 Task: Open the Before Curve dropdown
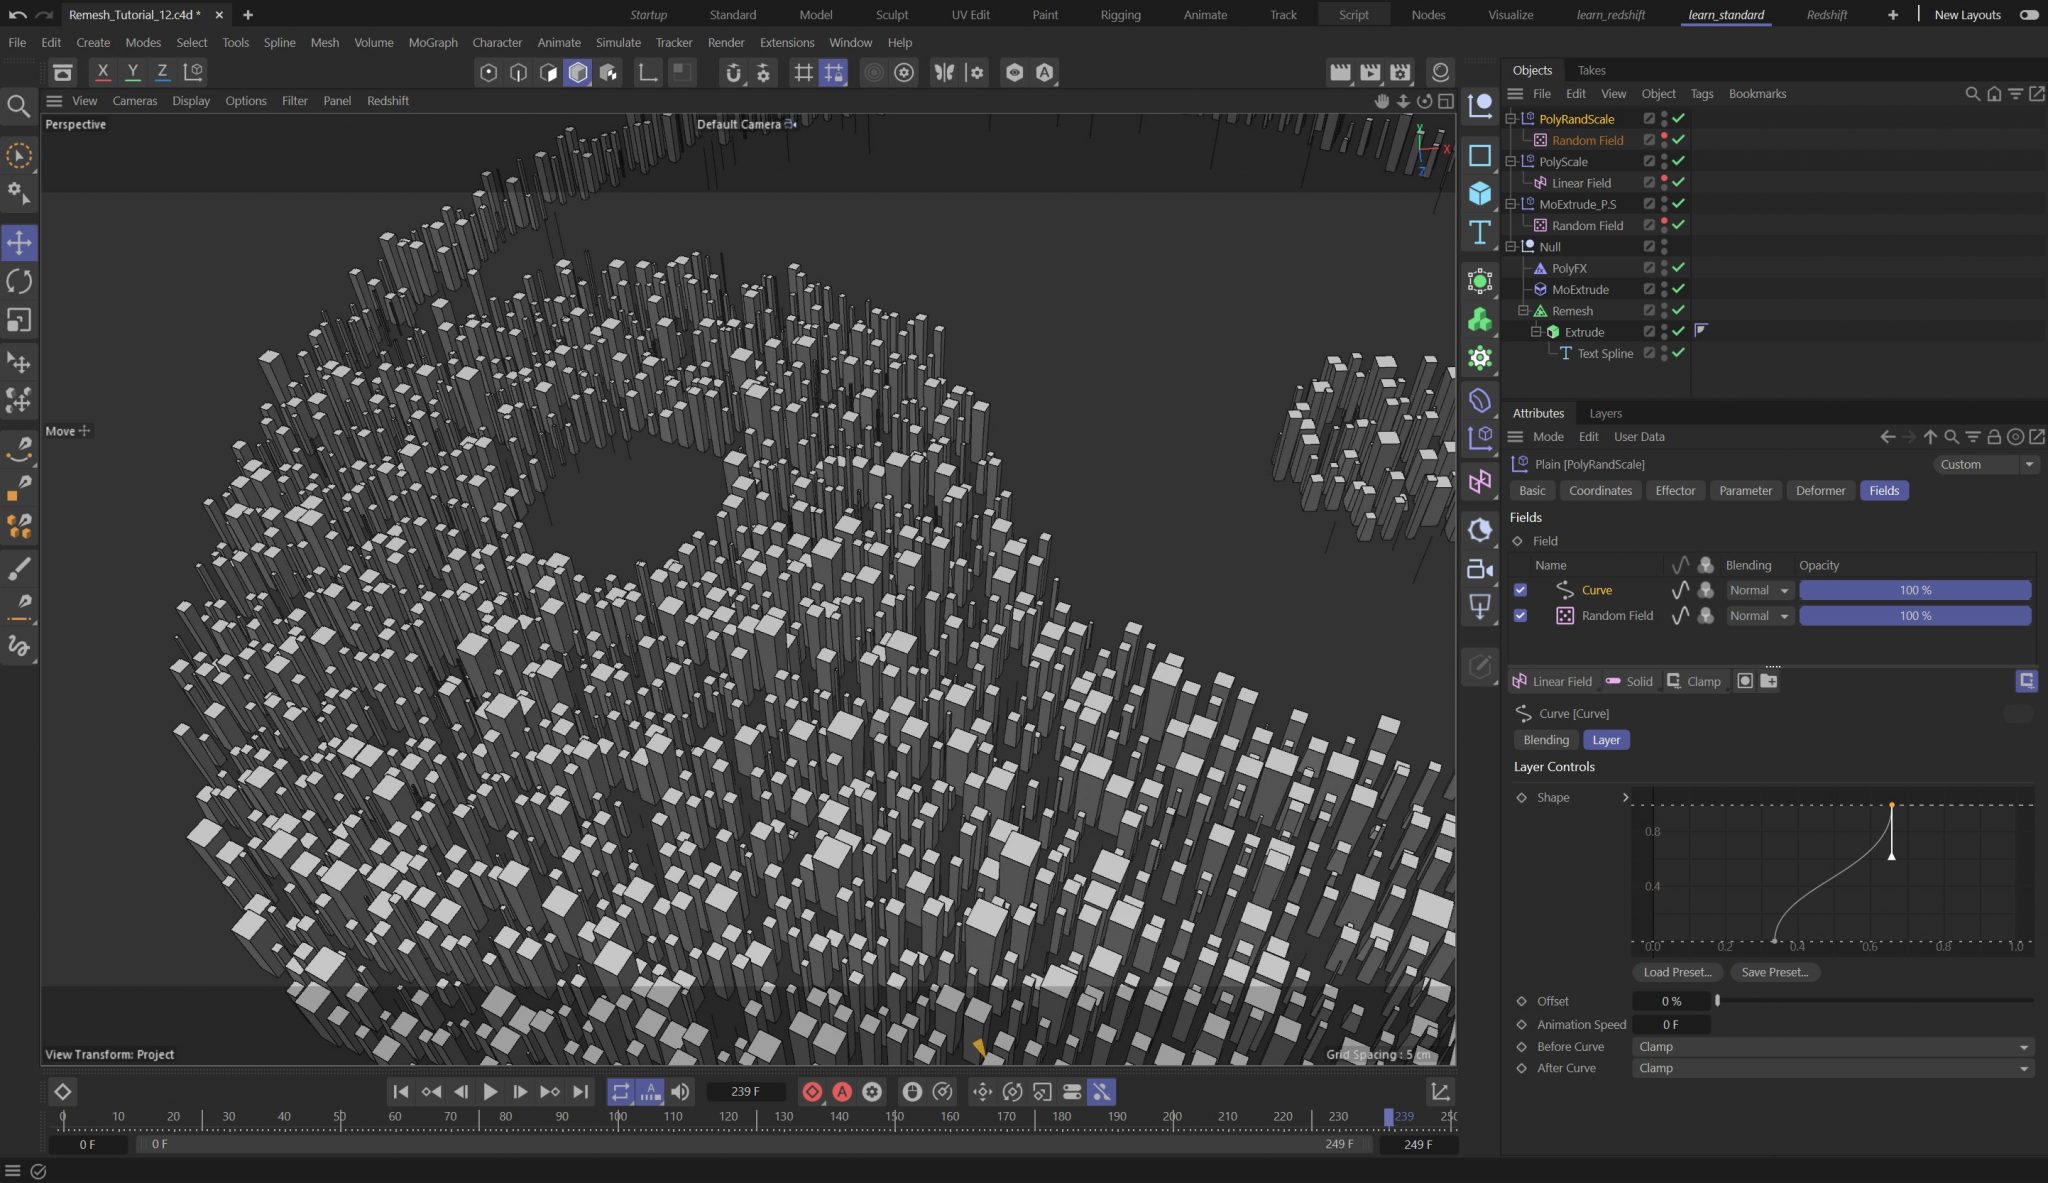[1833, 1047]
